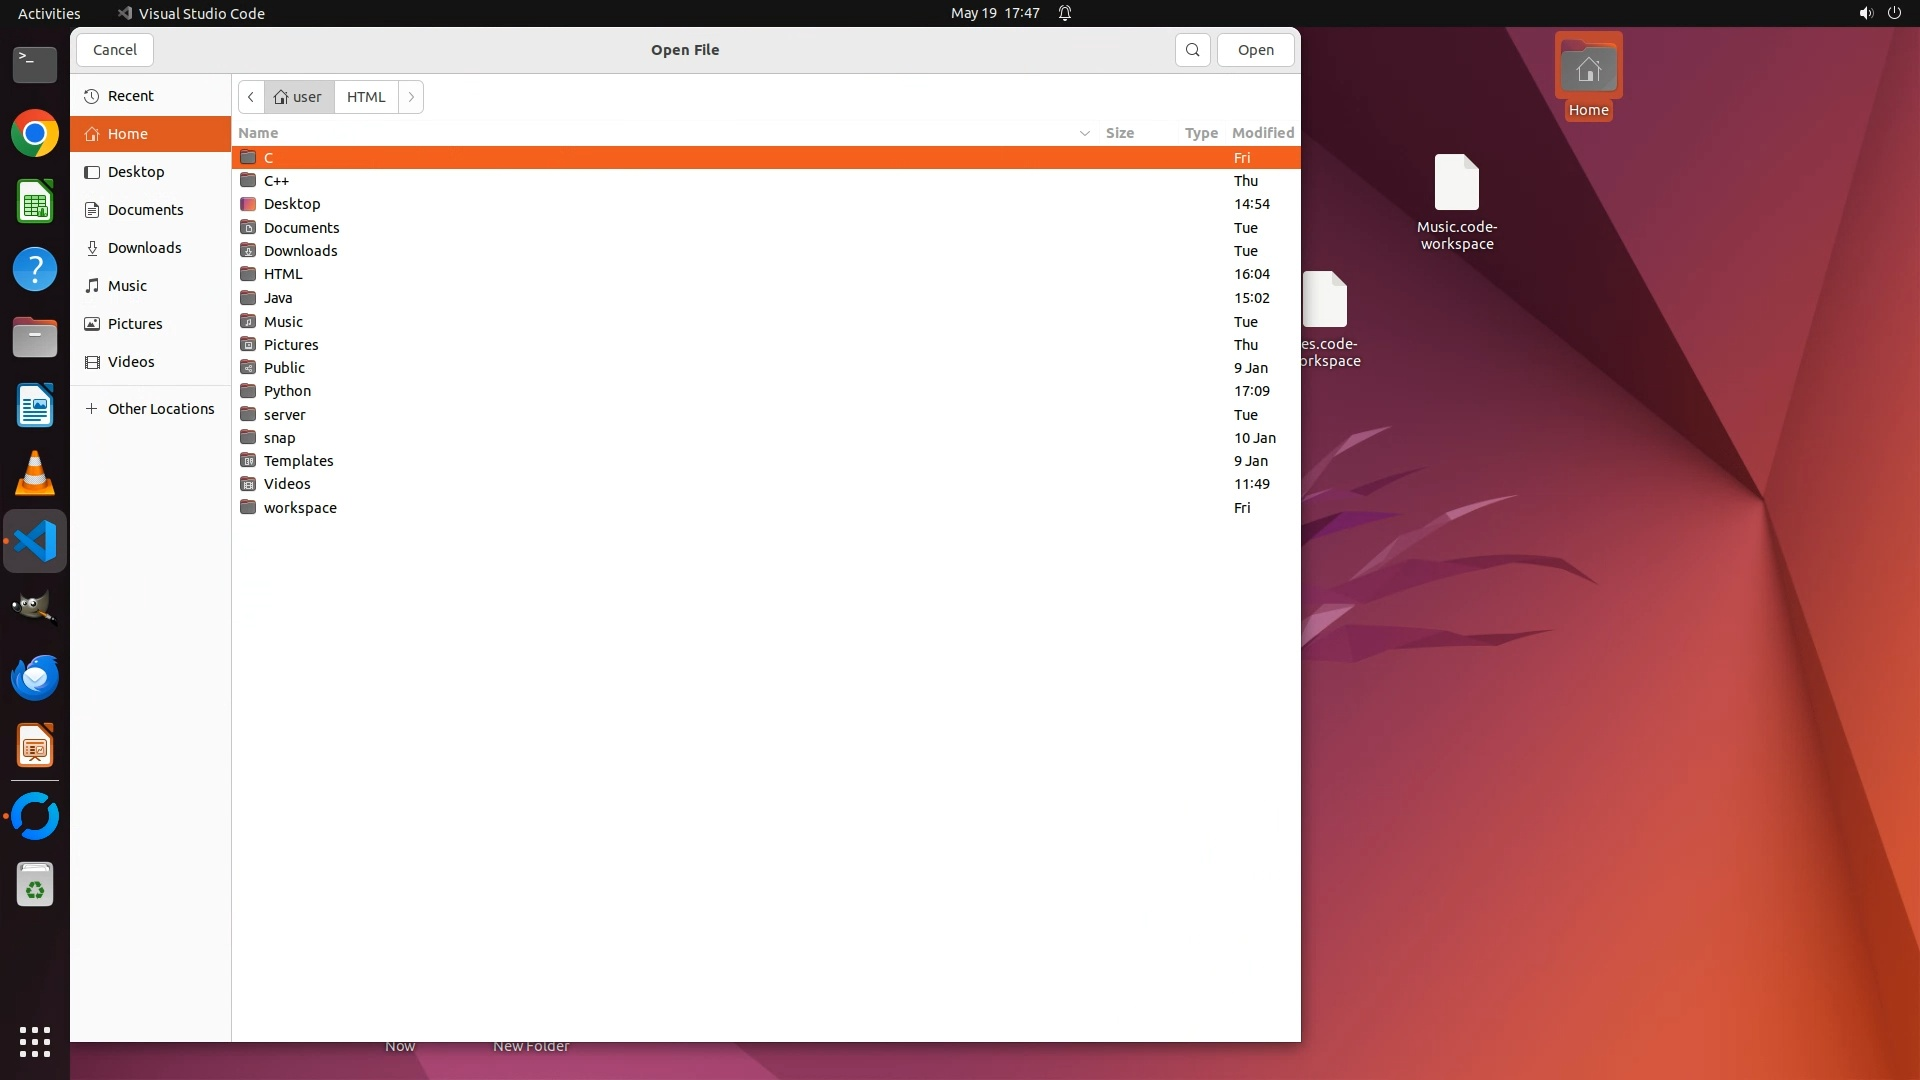This screenshot has width=1920, height=1080.
Task: Open Videos in the places sidebar
Action: click(131, 362)
